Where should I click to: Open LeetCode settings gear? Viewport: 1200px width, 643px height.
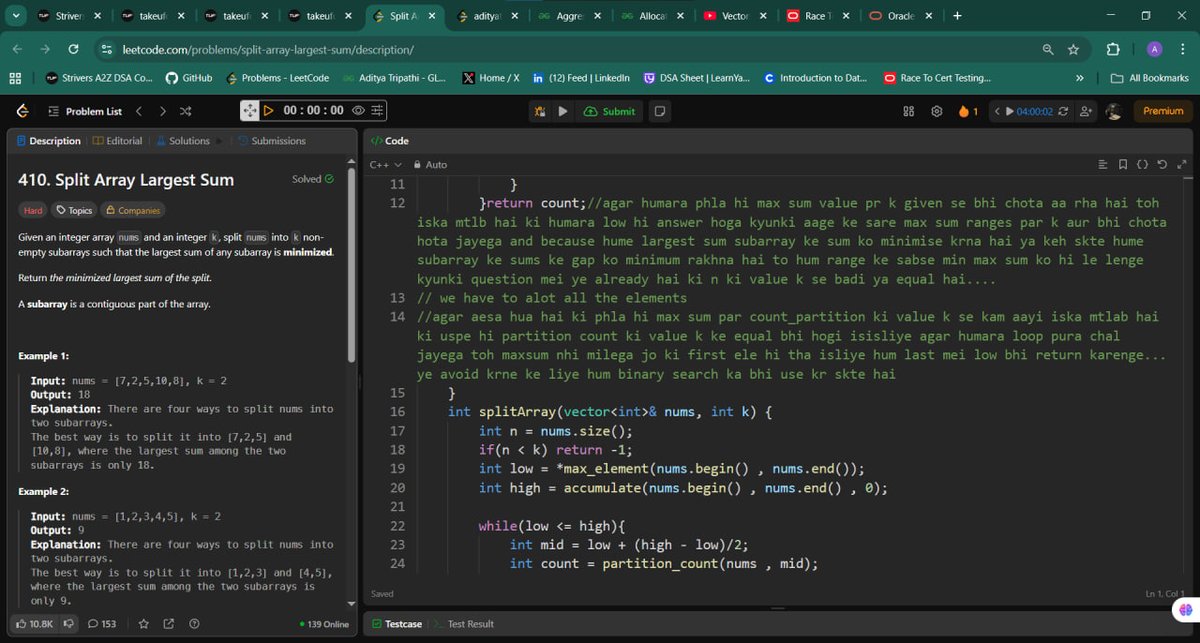pyautogui.click(x=937, y=111)
